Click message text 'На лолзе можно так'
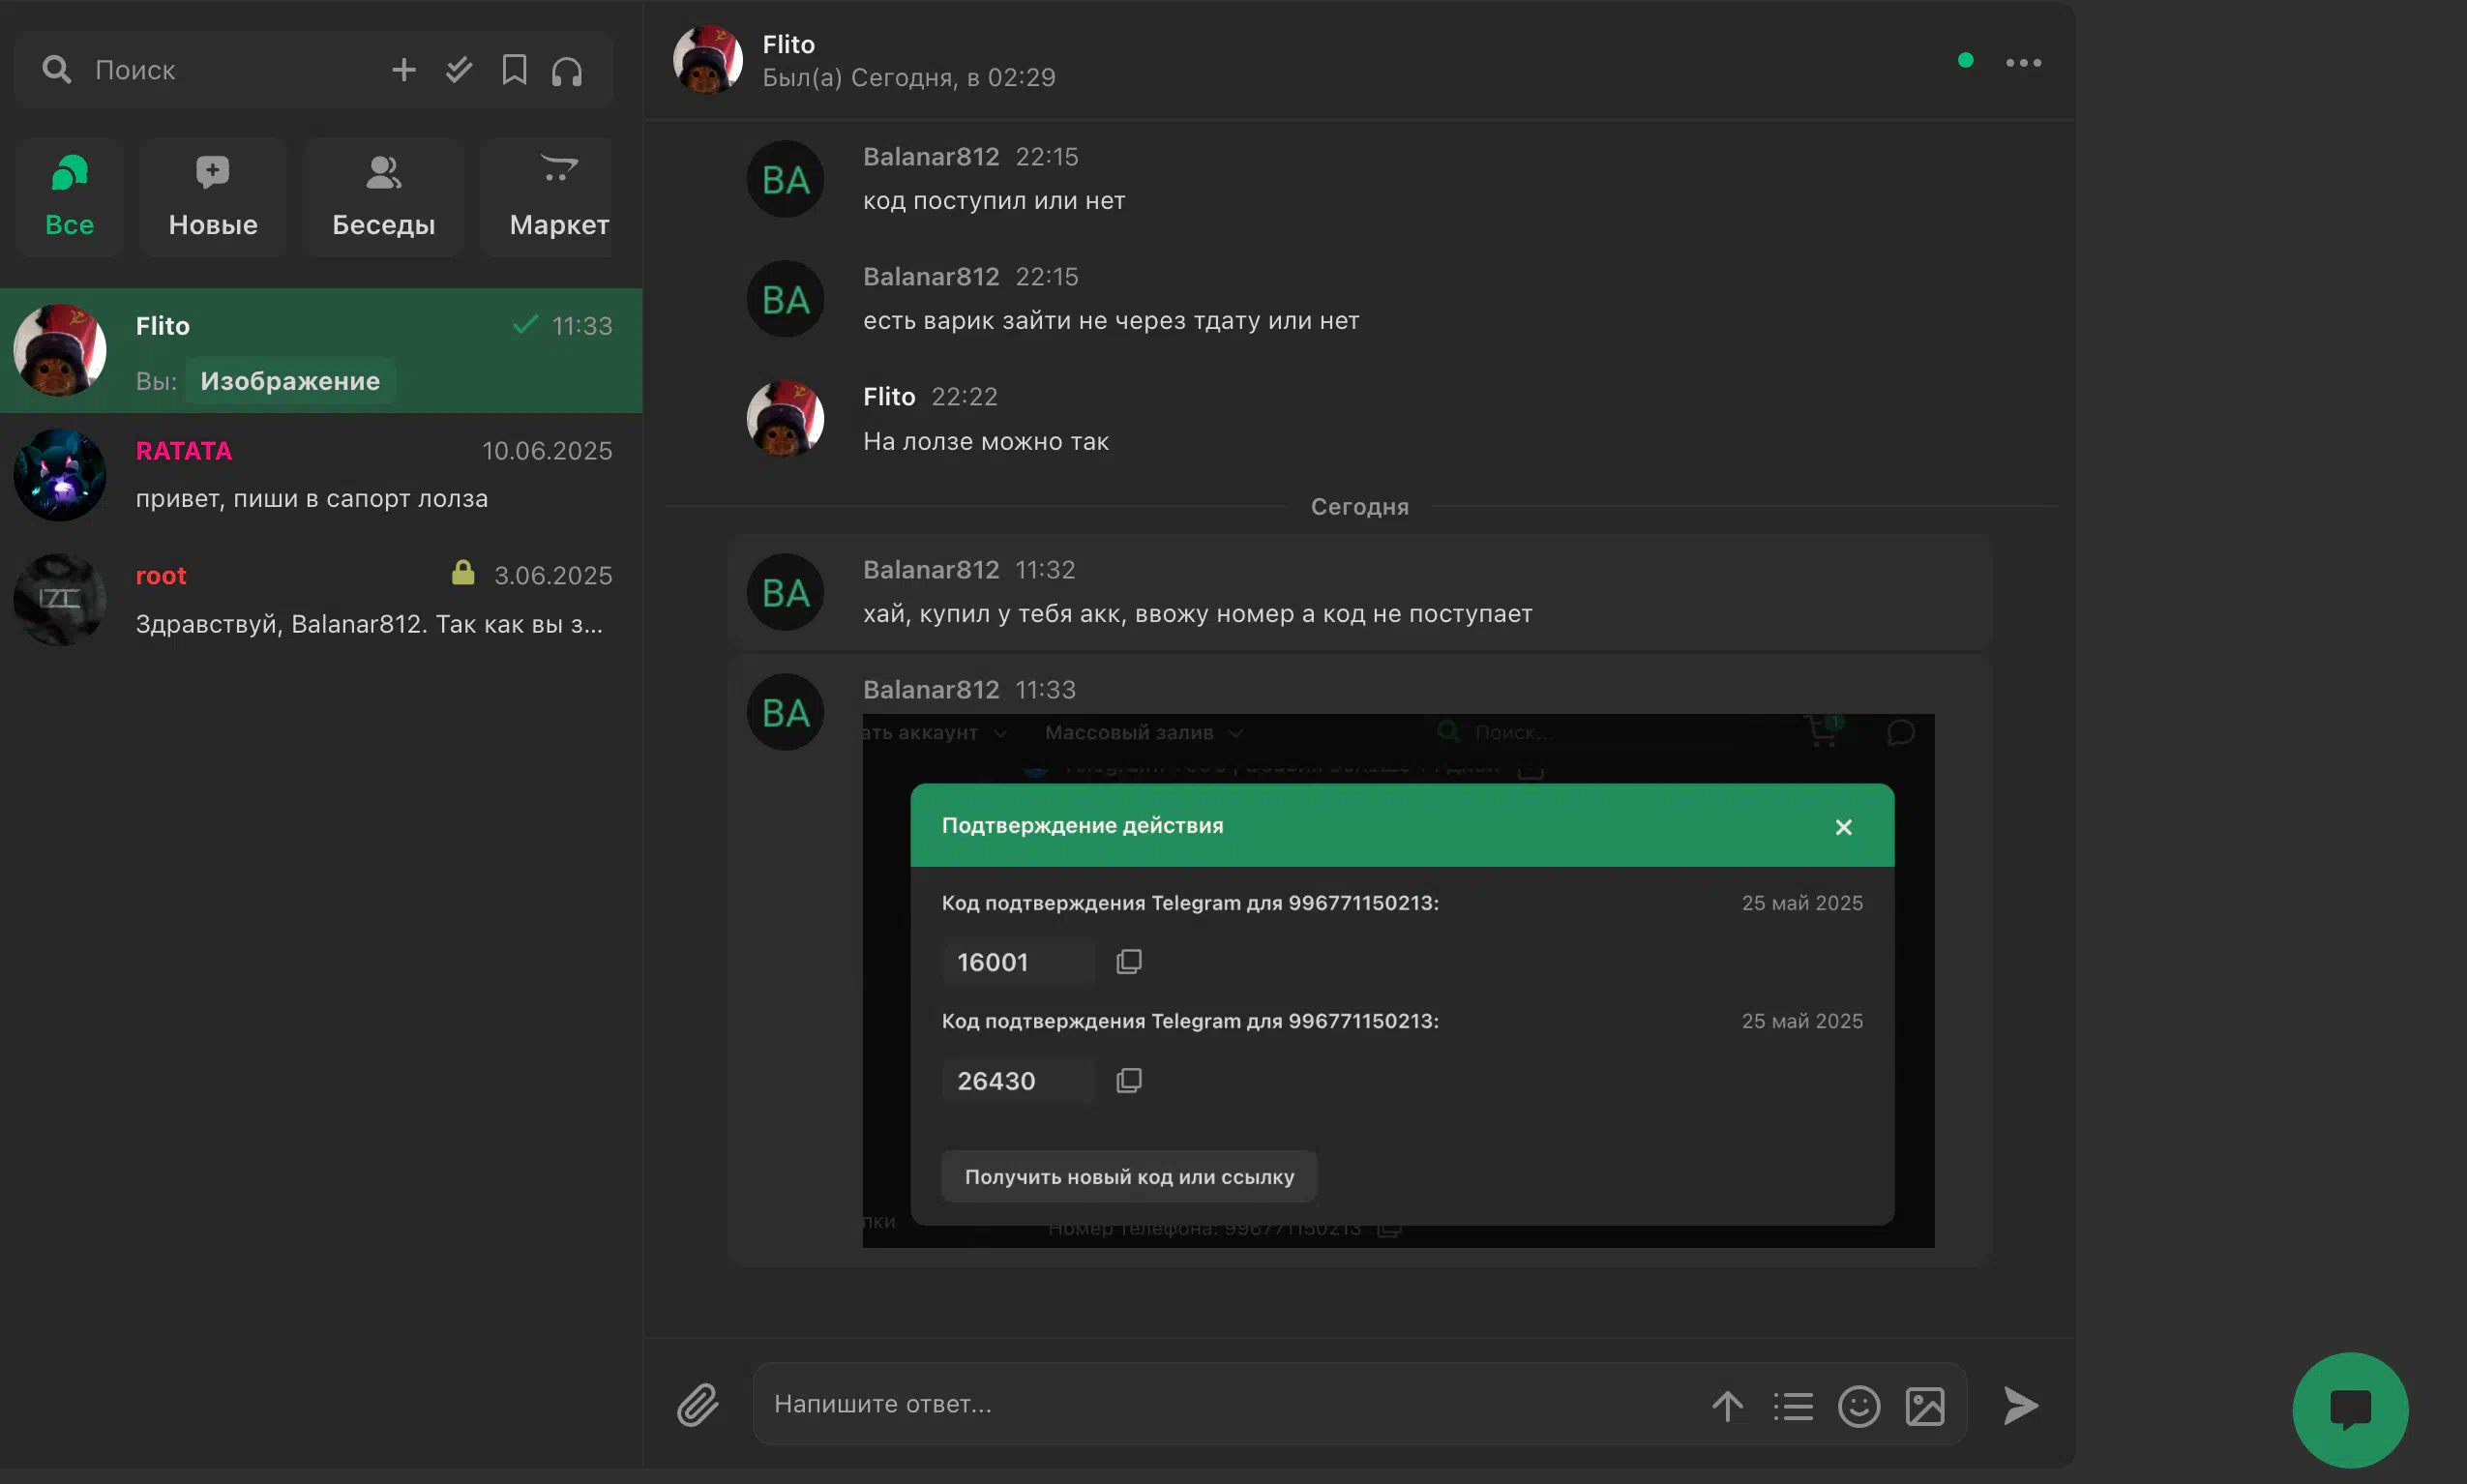2467x1484 pixels. 986,441
